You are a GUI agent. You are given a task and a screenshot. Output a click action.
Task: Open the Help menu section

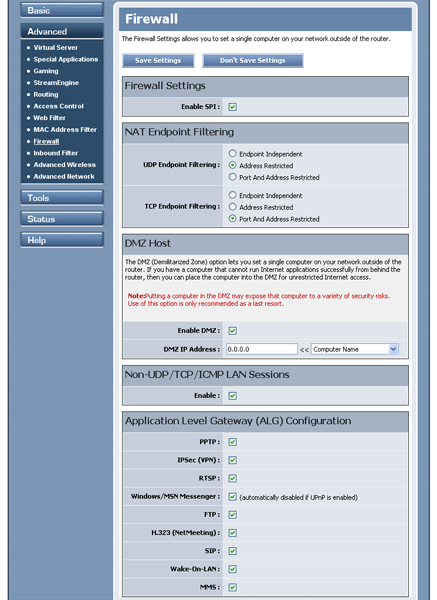pos(62,240)
